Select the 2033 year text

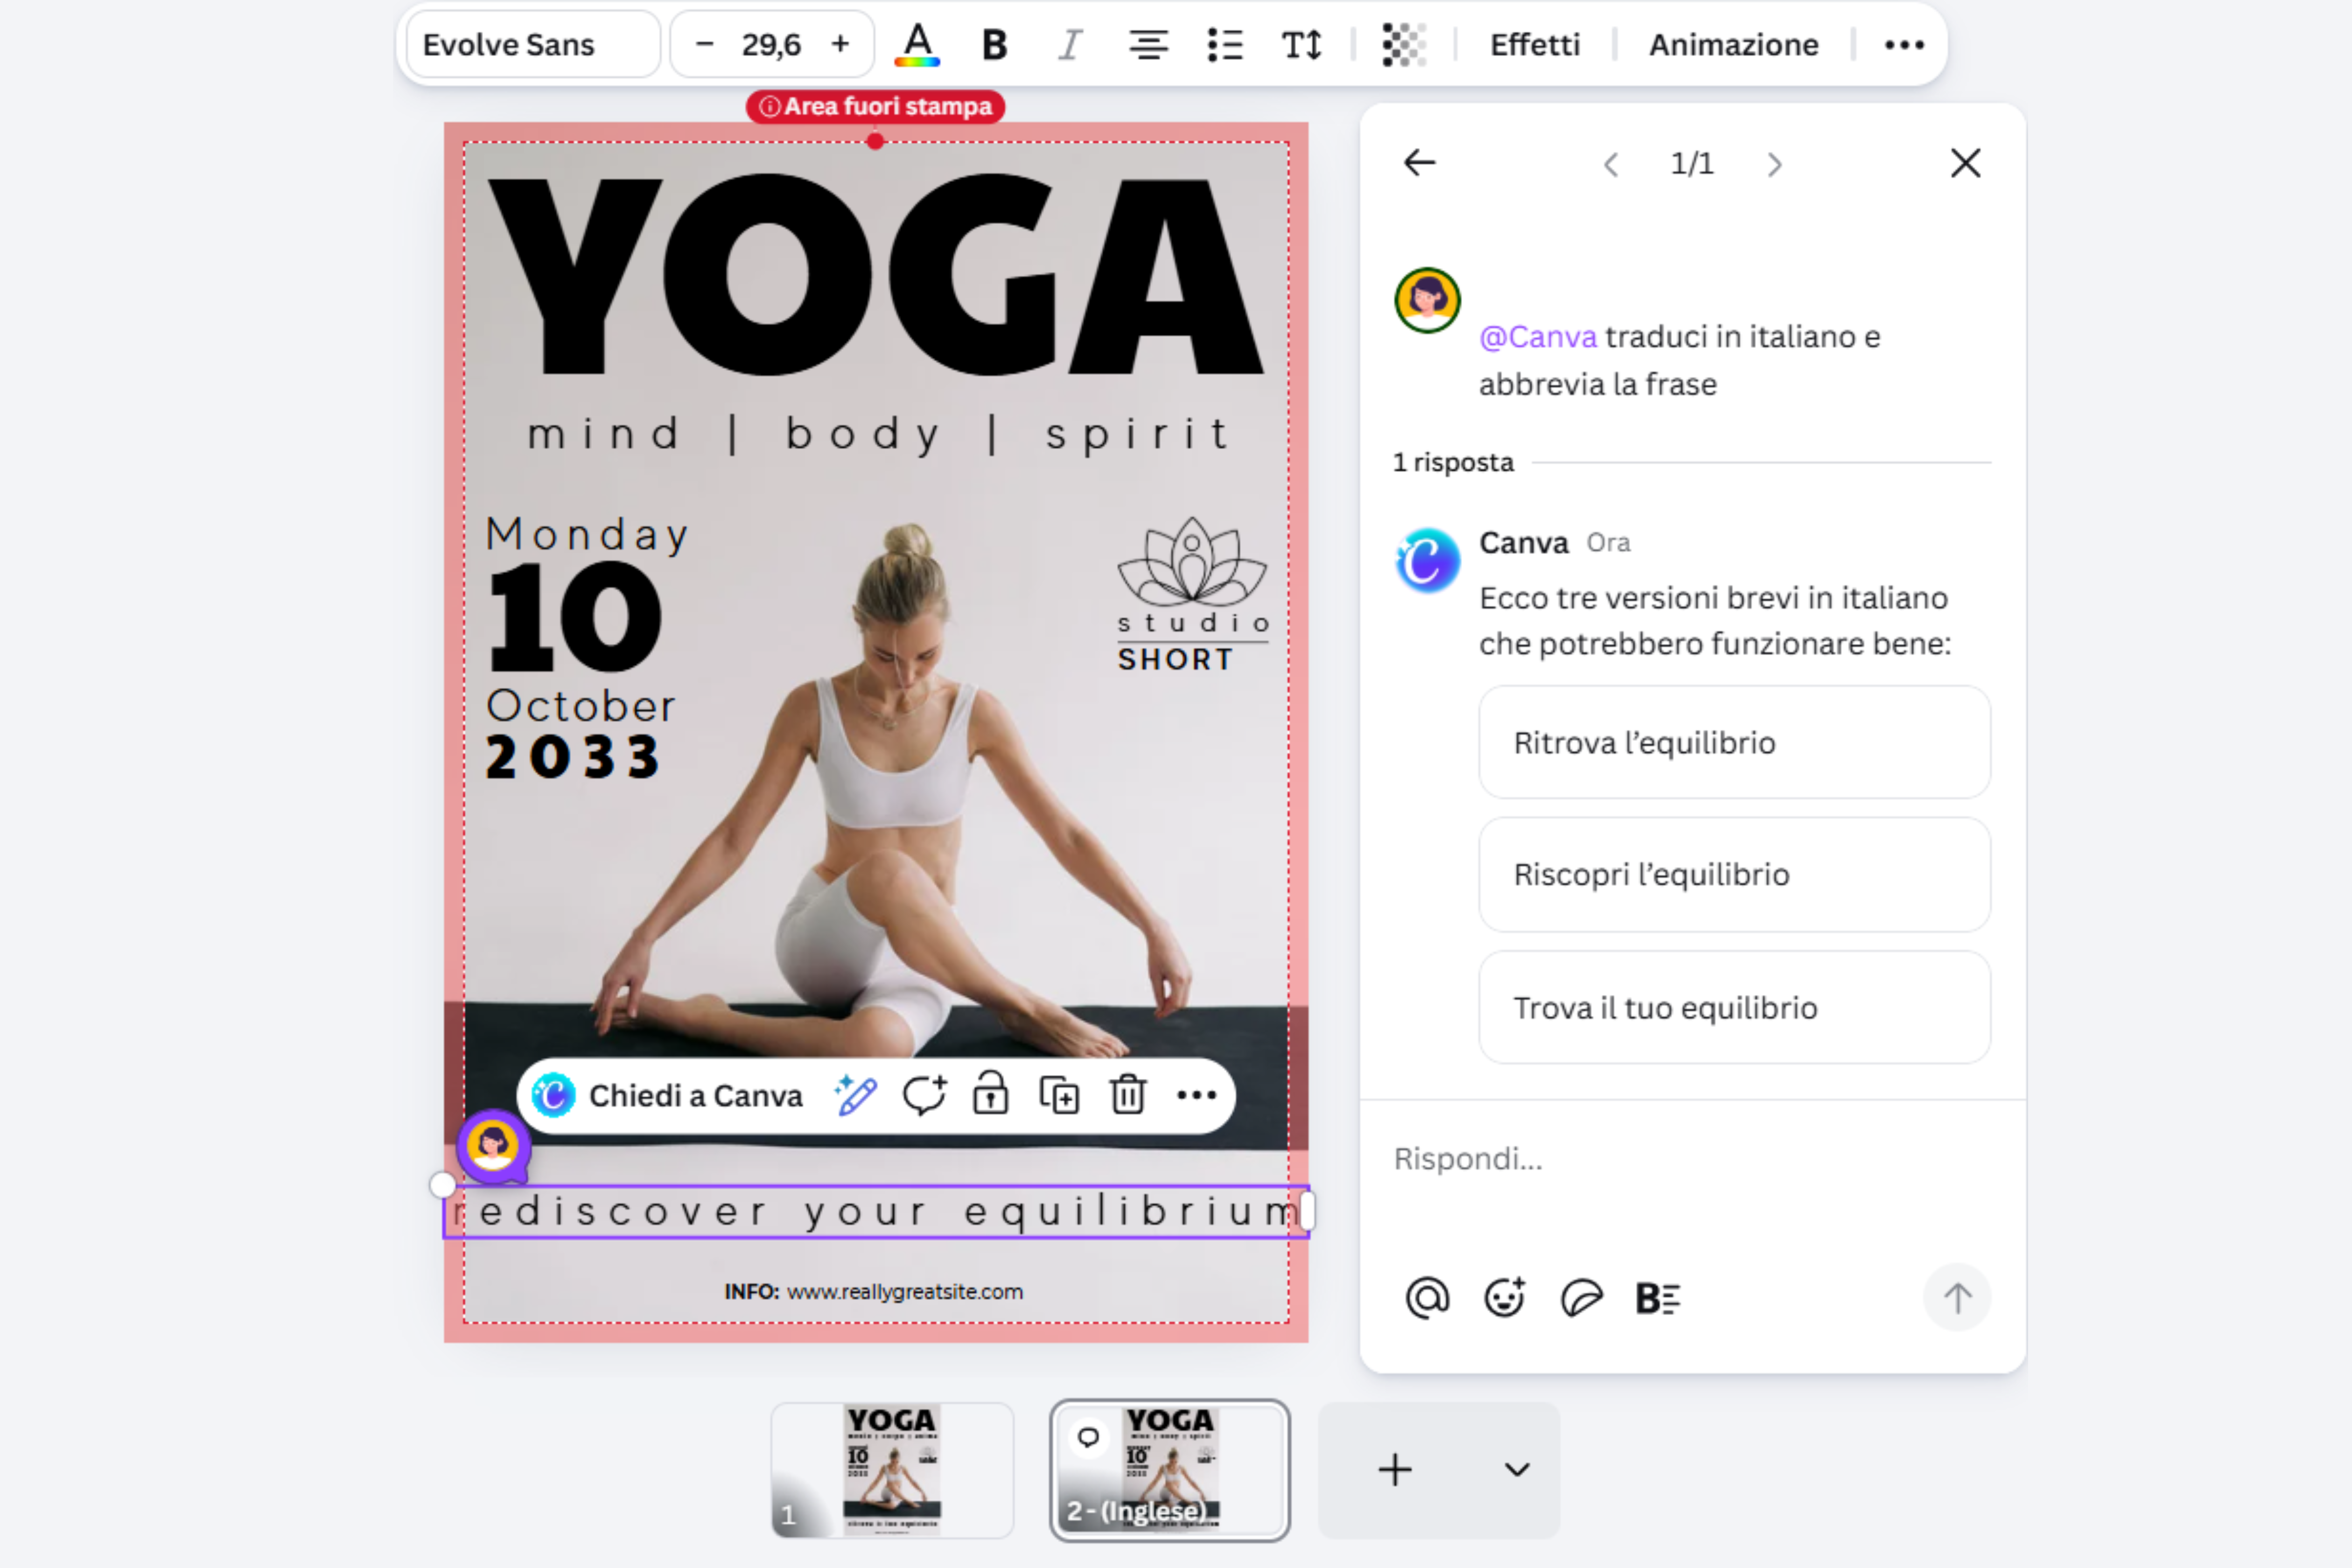point(573,757)
